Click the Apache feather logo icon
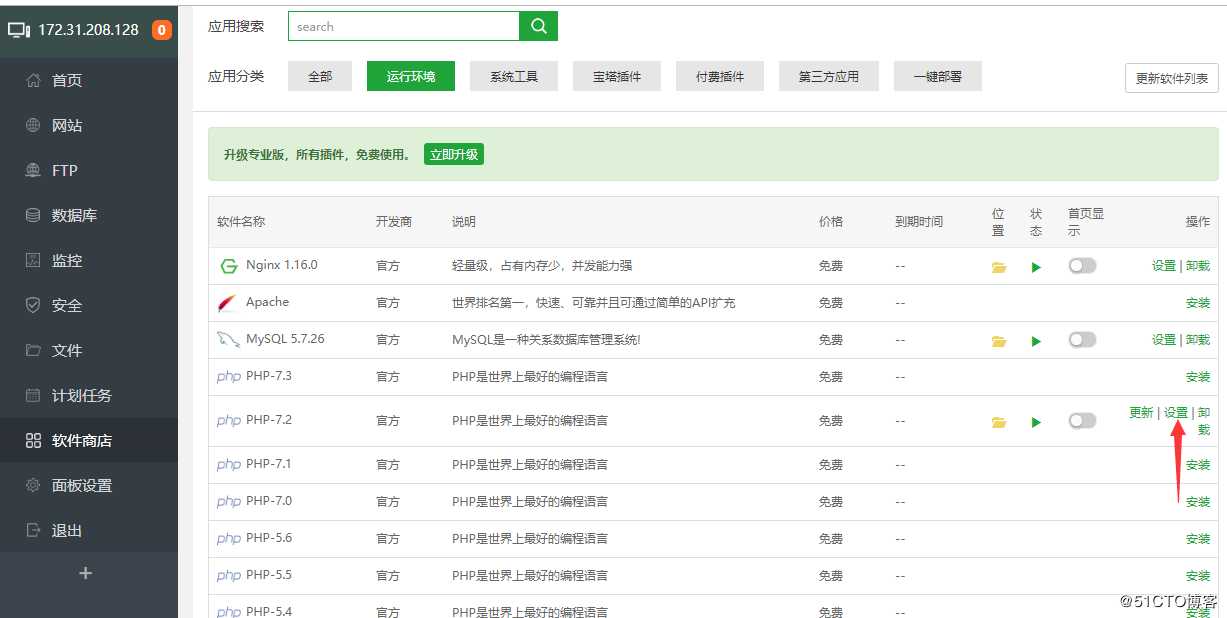 [228, 303]
